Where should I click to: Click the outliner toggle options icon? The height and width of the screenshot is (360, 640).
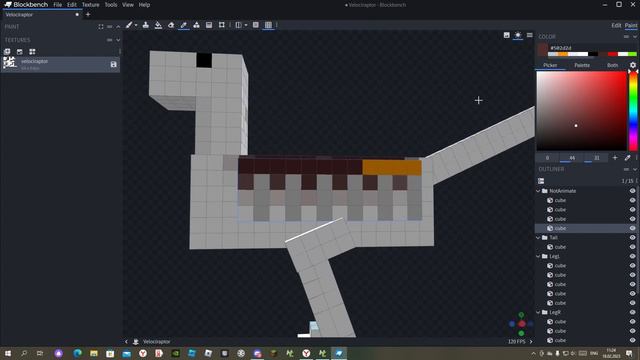(x=541, y=181)
